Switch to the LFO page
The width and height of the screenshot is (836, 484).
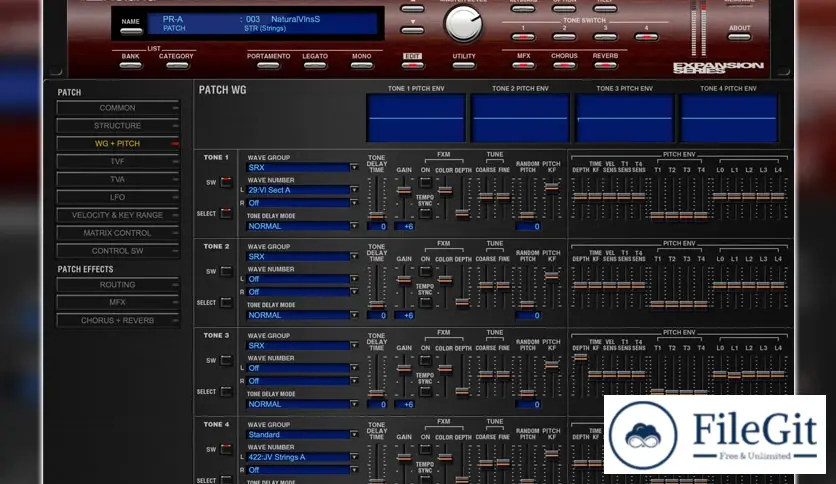click(118, 197)
